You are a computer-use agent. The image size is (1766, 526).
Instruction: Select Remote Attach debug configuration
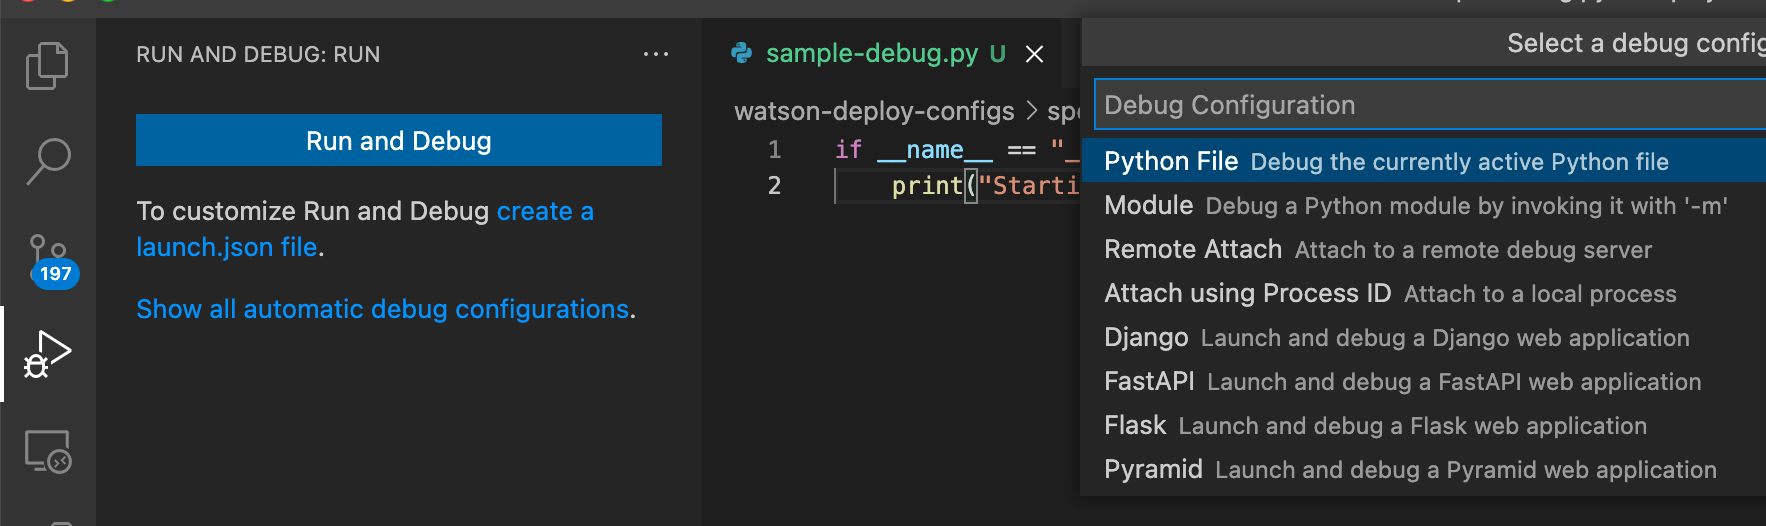click(1377, 250)
